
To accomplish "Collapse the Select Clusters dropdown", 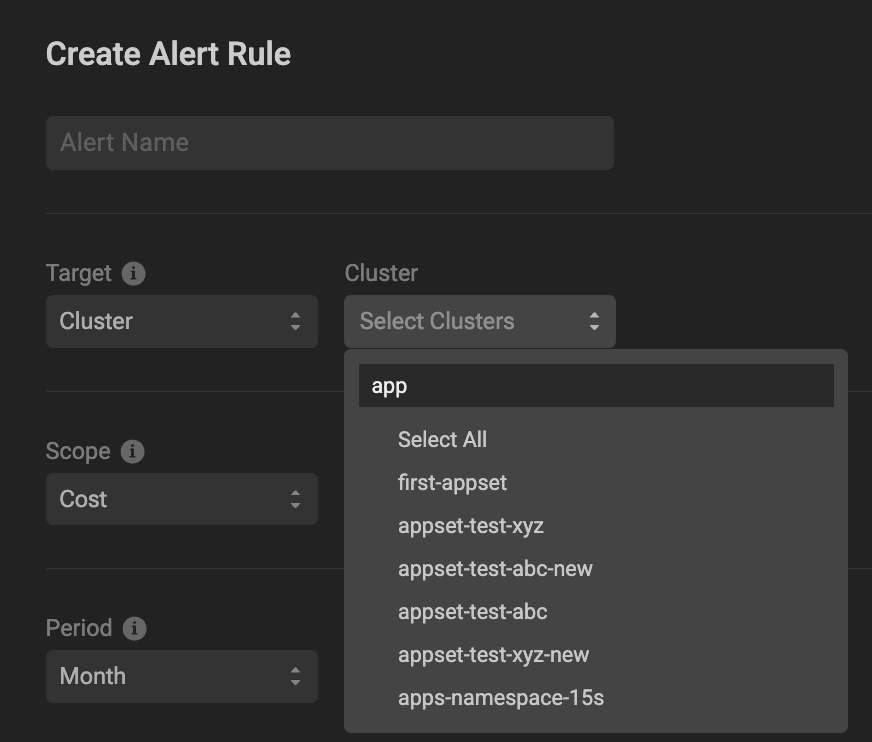I will [479, 321].
